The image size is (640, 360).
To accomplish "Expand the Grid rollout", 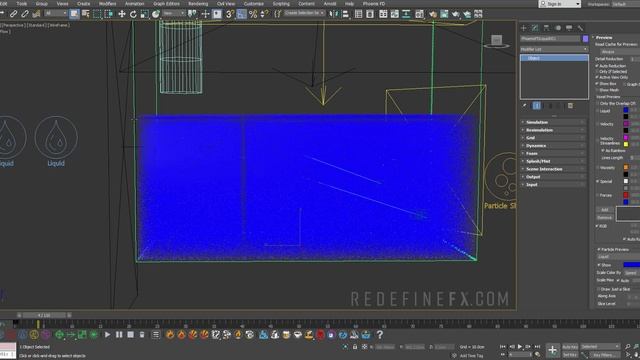I will tap(553, 138).
